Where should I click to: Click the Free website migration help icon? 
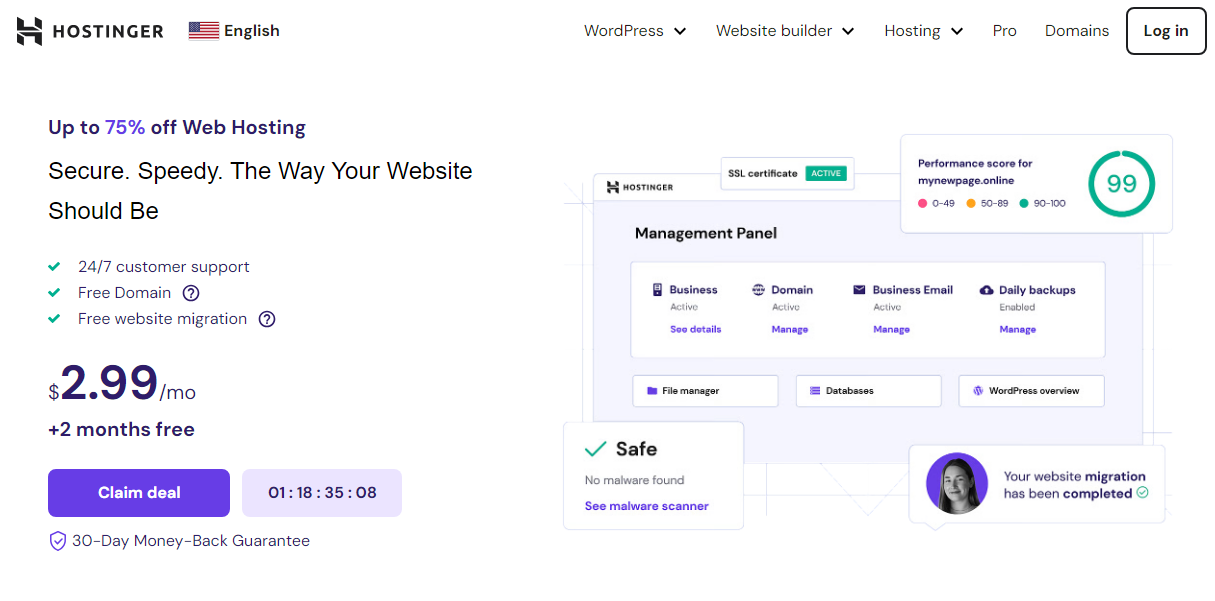(x=267, y=319)
